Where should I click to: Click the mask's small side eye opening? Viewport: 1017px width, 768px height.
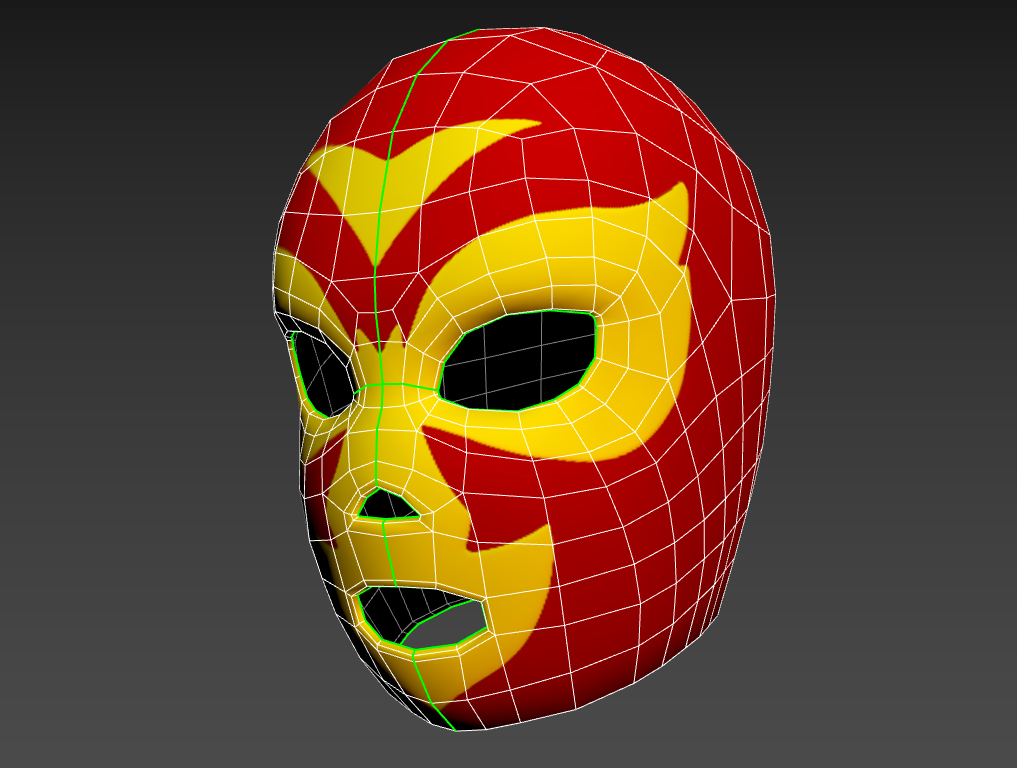point(323,373)
